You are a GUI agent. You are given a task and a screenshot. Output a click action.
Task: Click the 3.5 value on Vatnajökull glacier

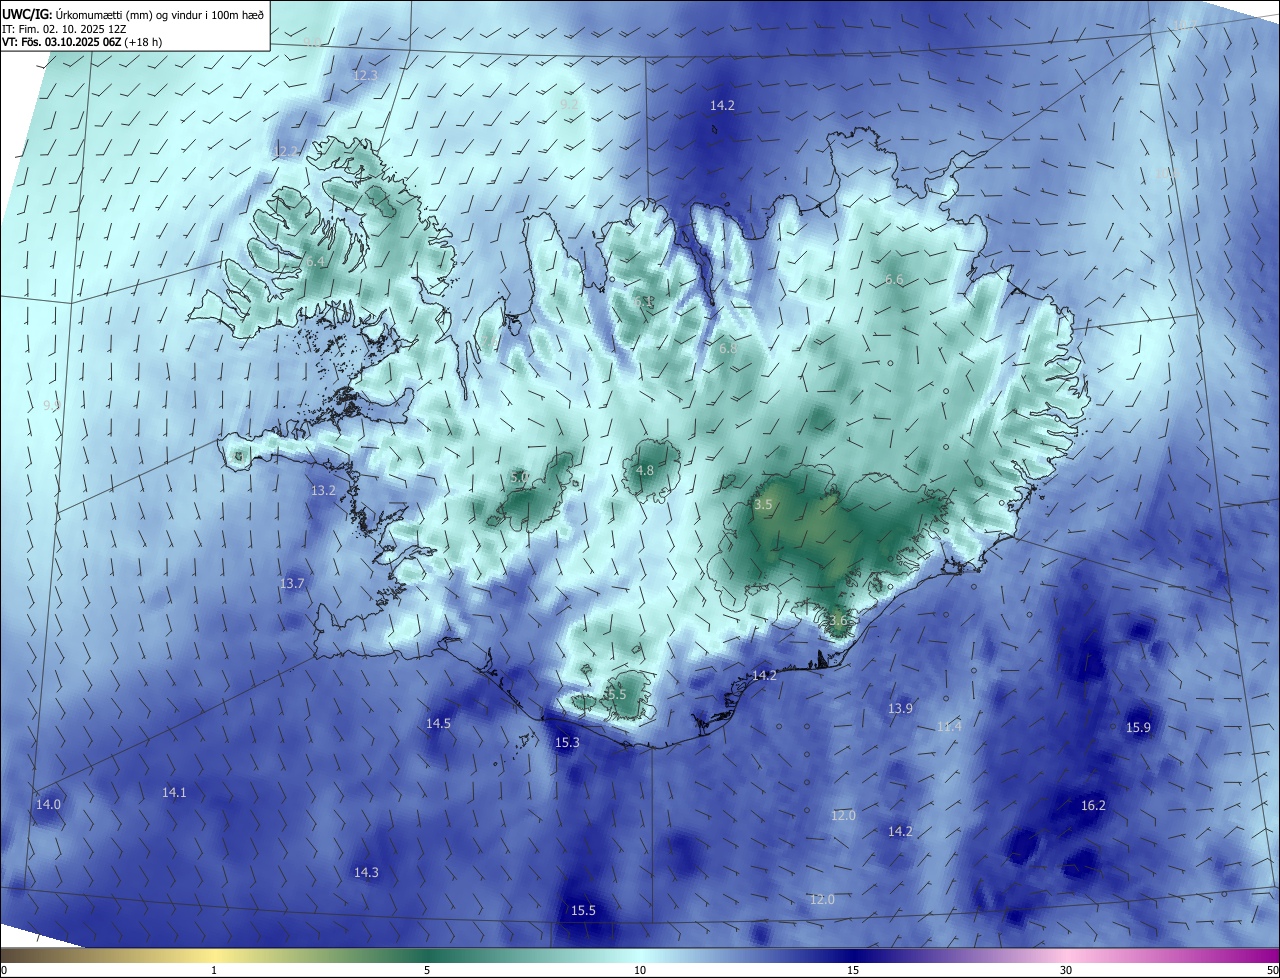coord(763,505)
